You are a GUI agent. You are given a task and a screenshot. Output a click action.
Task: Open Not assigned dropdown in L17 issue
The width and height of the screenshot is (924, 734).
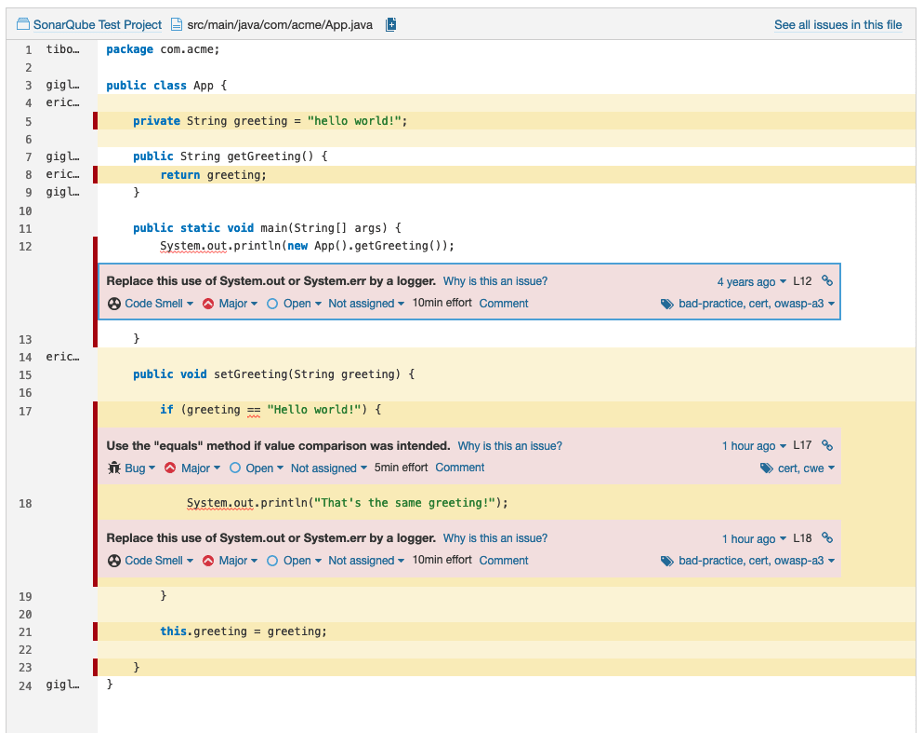[329, 468]
